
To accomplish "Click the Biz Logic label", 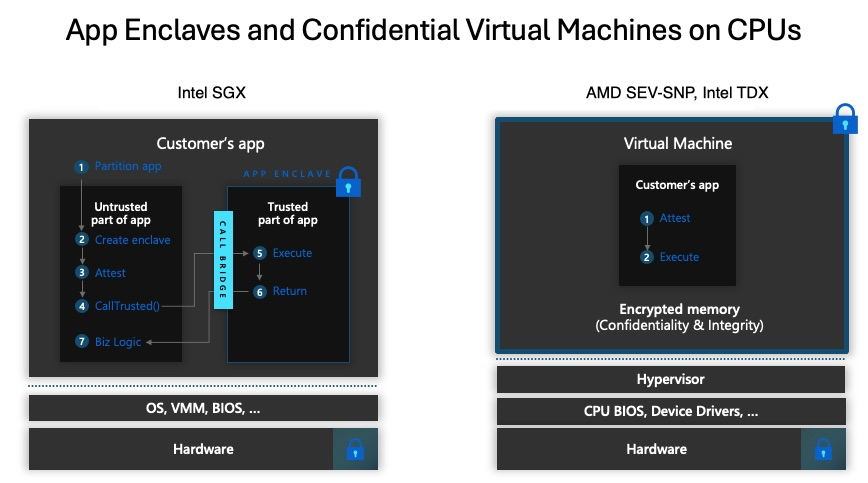I will [x=118, y=342].
